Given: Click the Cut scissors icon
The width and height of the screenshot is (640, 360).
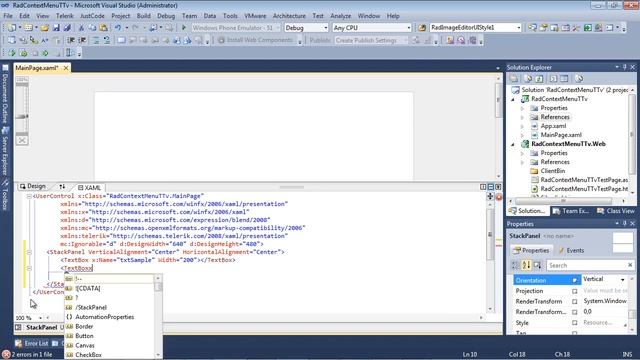Looking at the screenshot, I should pyautogui.click(x=81, y=28).
